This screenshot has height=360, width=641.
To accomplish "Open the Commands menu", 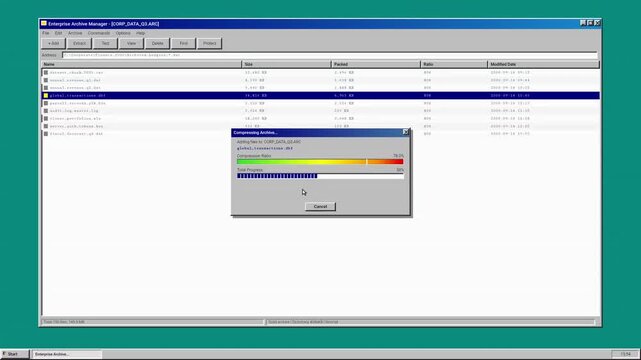I will pos(99,33).
